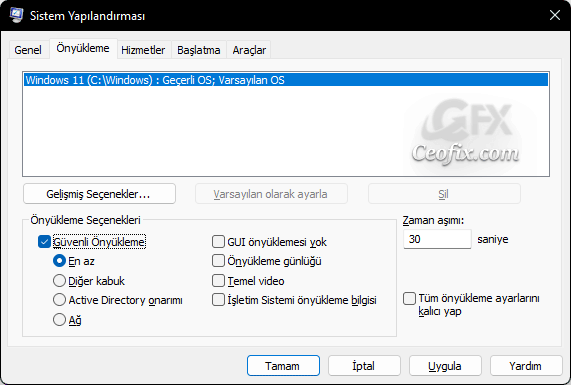Open the Araçlar tab
The height and width of the screenshot is (385, 571).
click(x=249, y=50)
